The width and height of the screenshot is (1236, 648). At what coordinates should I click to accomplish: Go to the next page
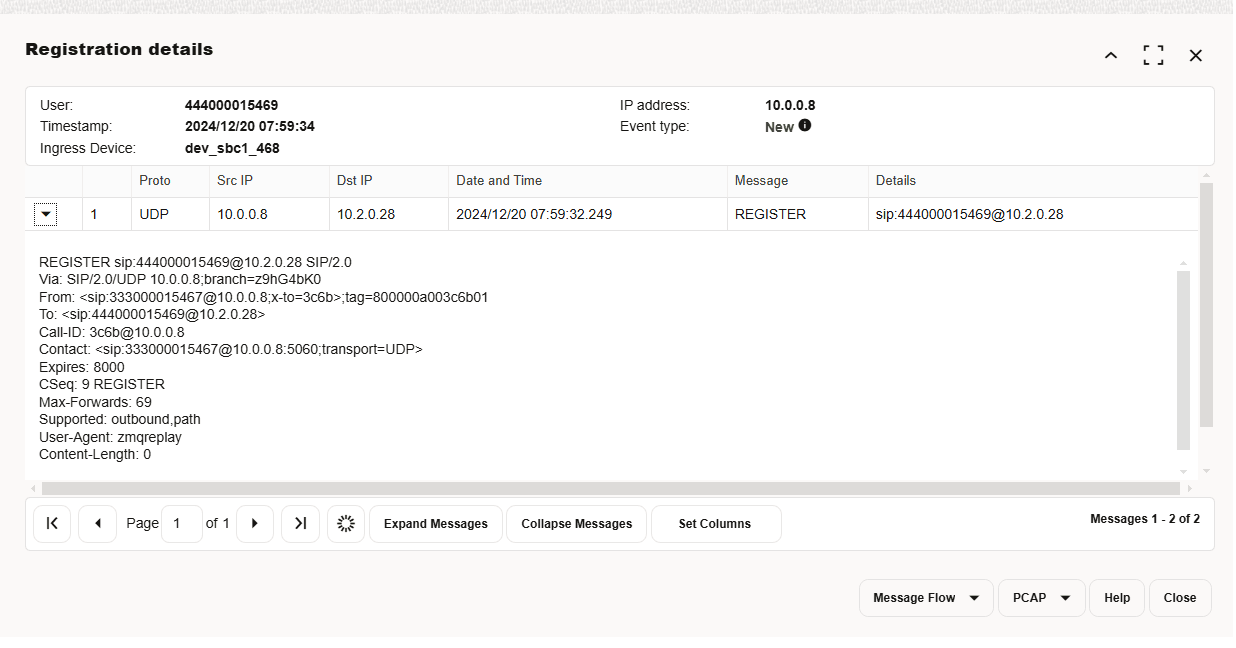pos(255,523)
